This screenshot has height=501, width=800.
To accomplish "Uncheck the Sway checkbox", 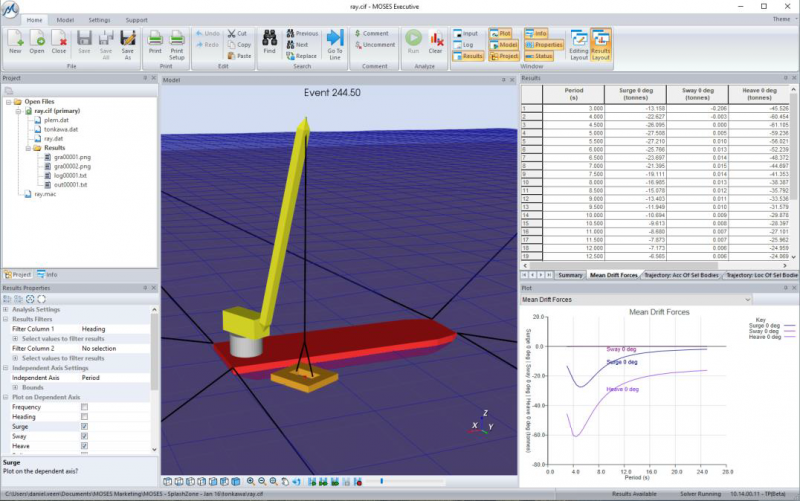I will 84,436.
